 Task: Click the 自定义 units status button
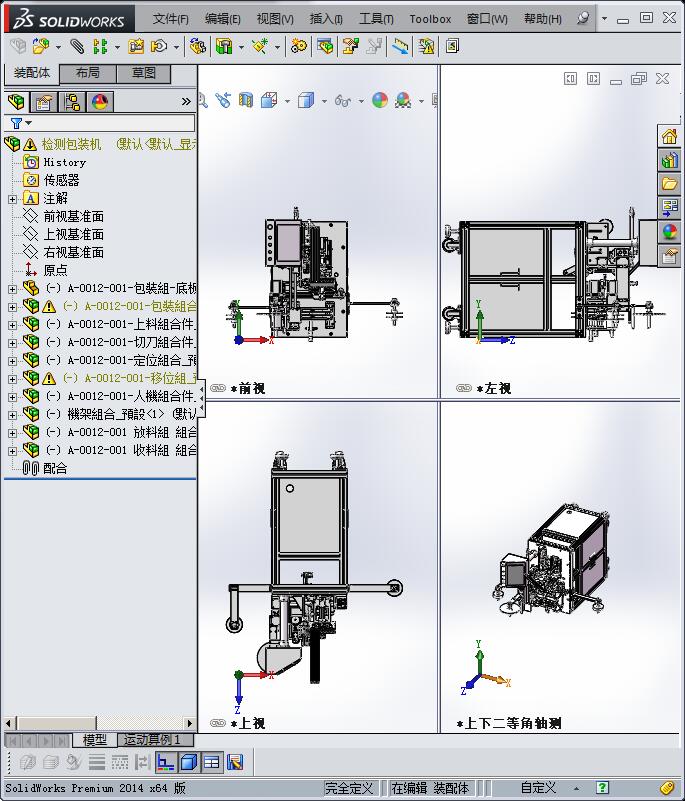point(538,788)
